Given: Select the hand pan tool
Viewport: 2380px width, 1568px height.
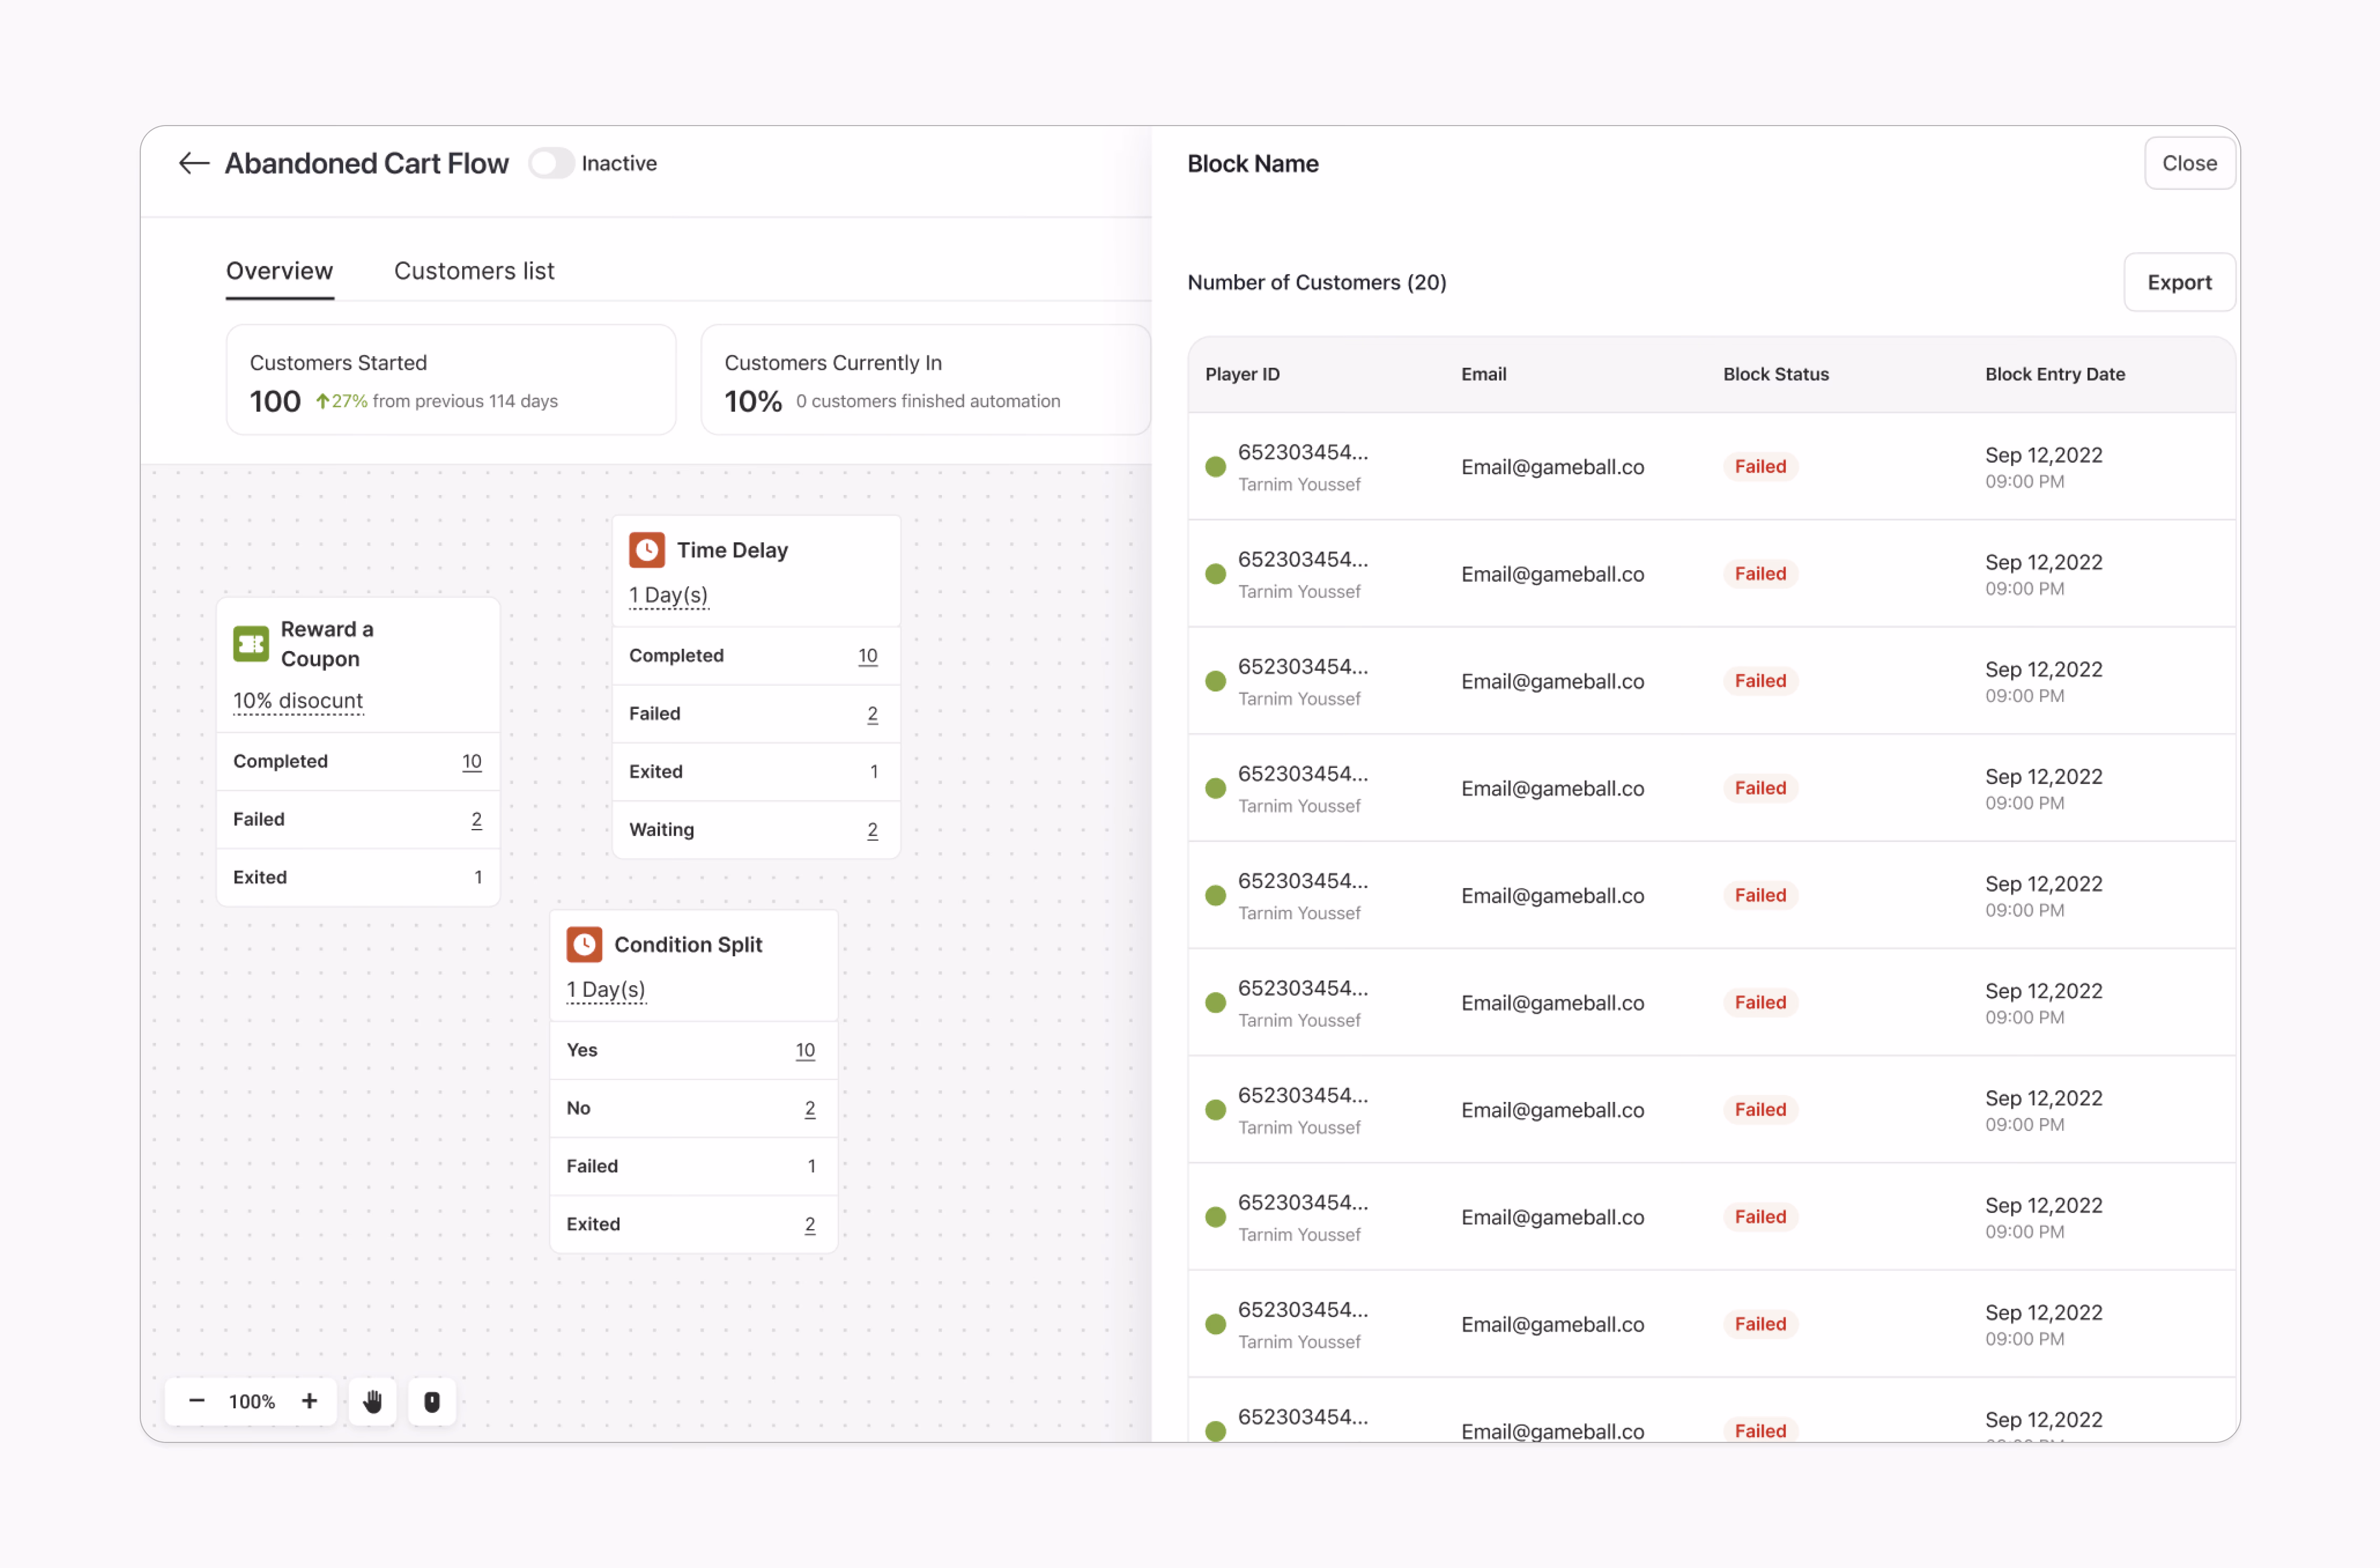Looking at the screenshot, I should 373,1401.
